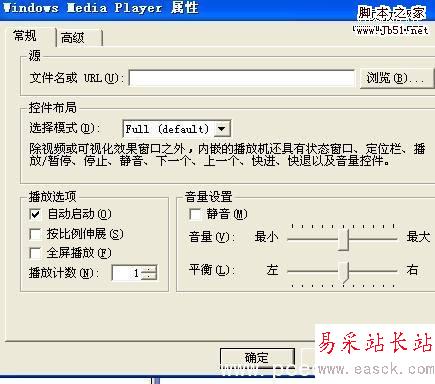Open the 选择模式 Full (default) dropdown
The width and height of the screenshot is (435, 384).
pos(177,129)
